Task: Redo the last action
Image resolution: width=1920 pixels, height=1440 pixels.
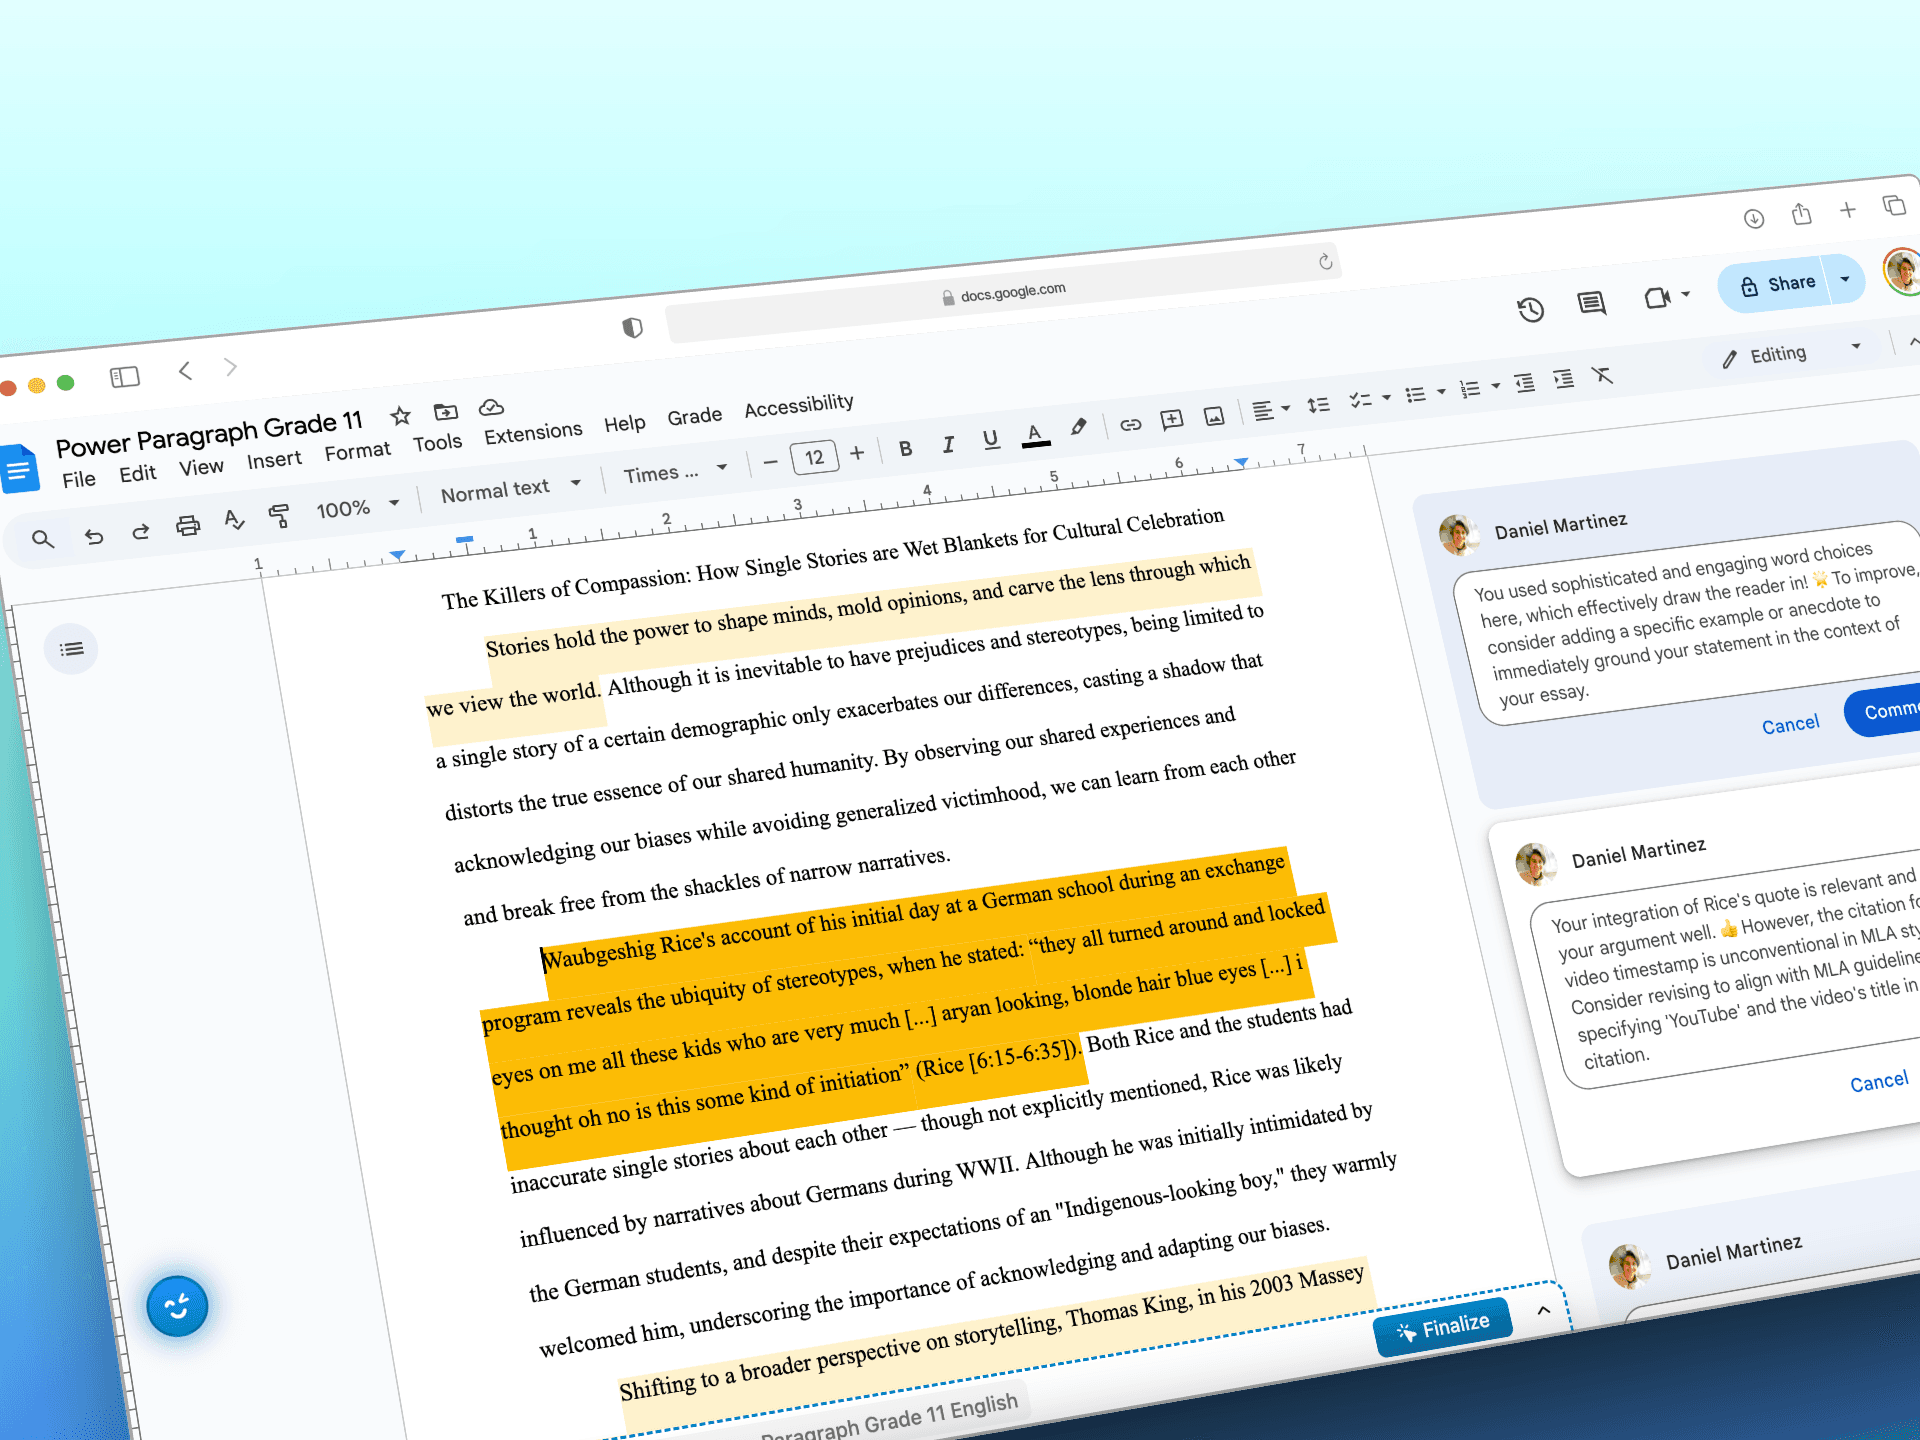Action: (x=141, y=531)
